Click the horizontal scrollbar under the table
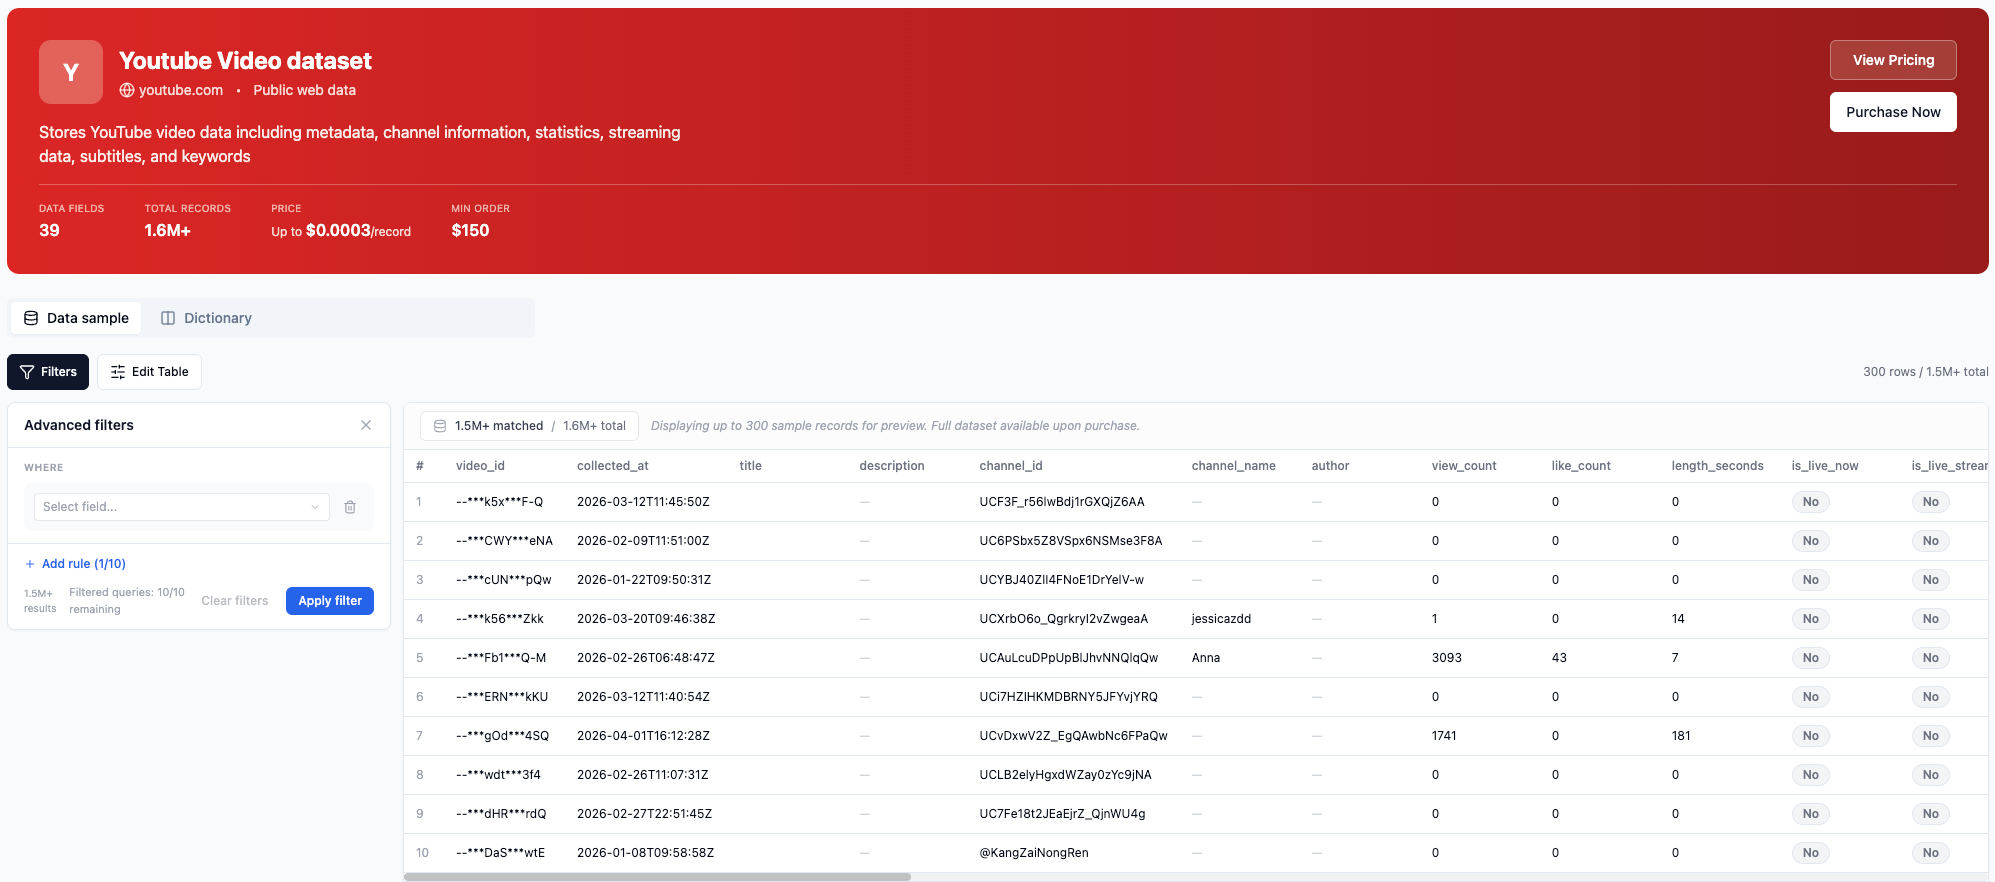The width and height of the screenshot is (1995, 882). (657, 877)
